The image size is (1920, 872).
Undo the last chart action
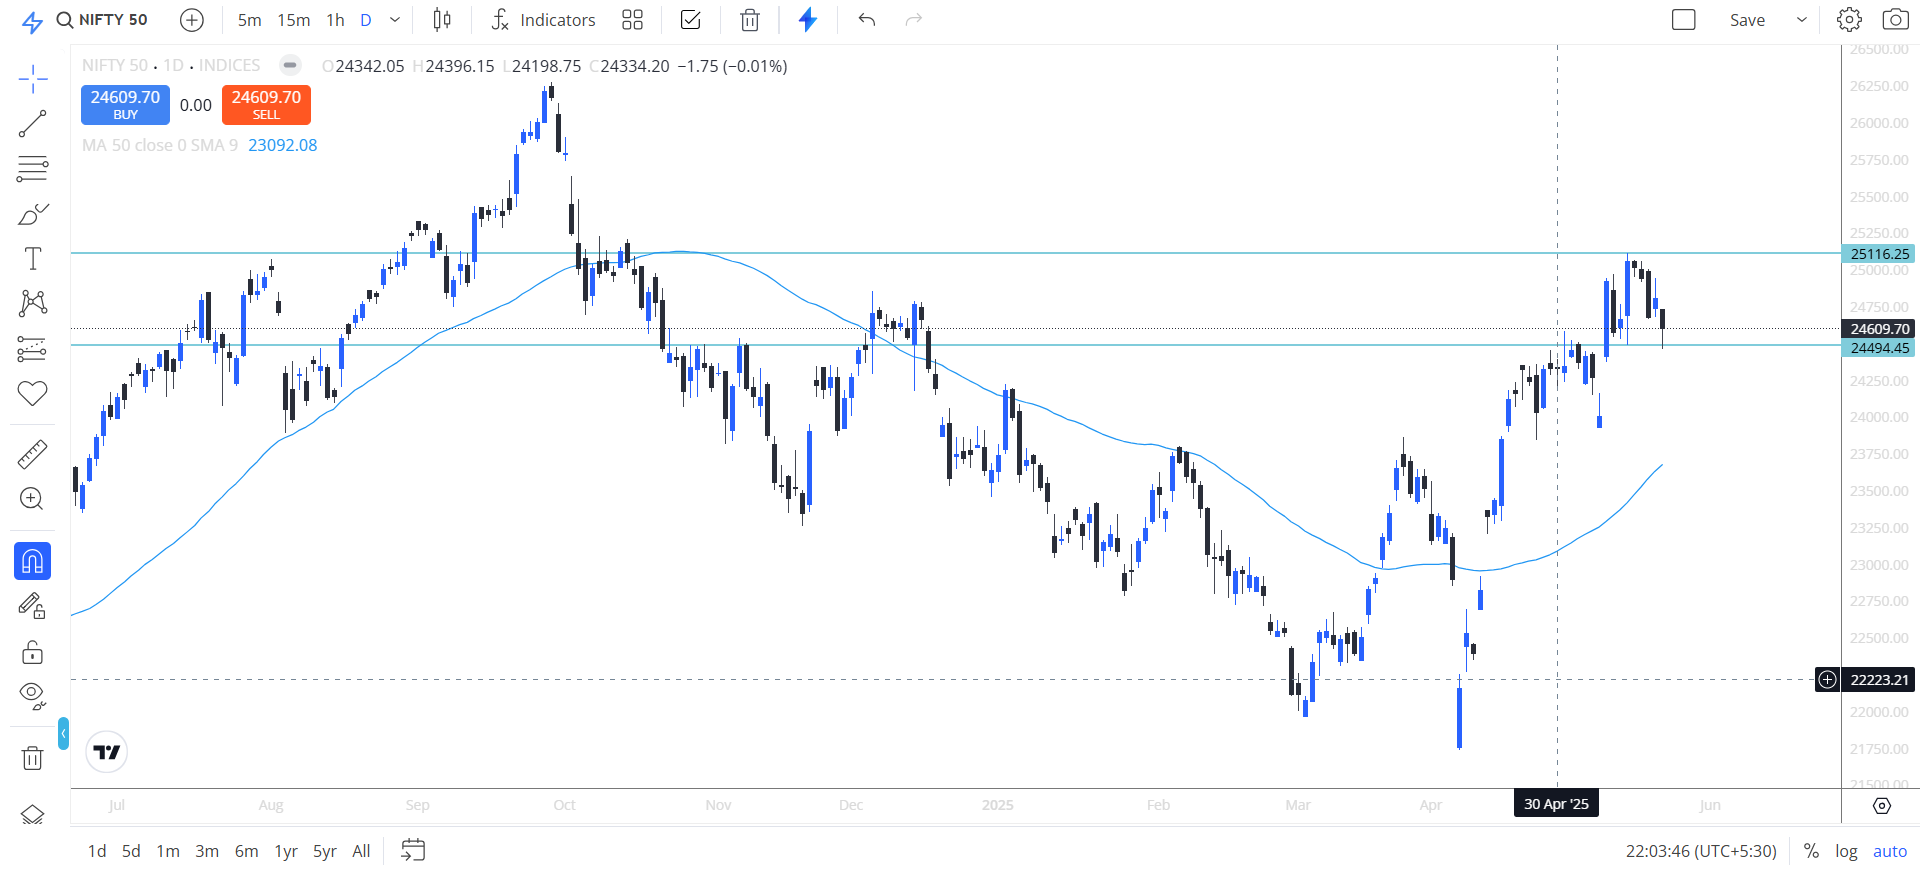pyautogui.click(x=867, y=20)
